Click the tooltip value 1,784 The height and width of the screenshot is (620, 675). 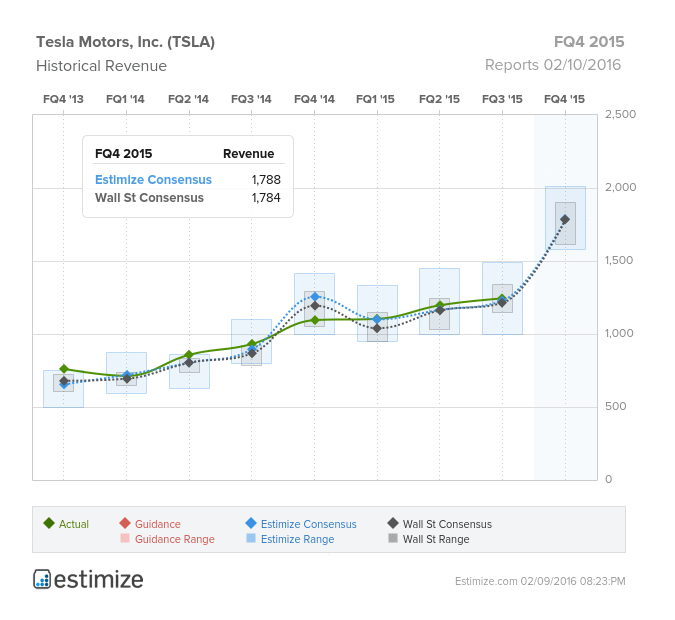pos(266,198)
